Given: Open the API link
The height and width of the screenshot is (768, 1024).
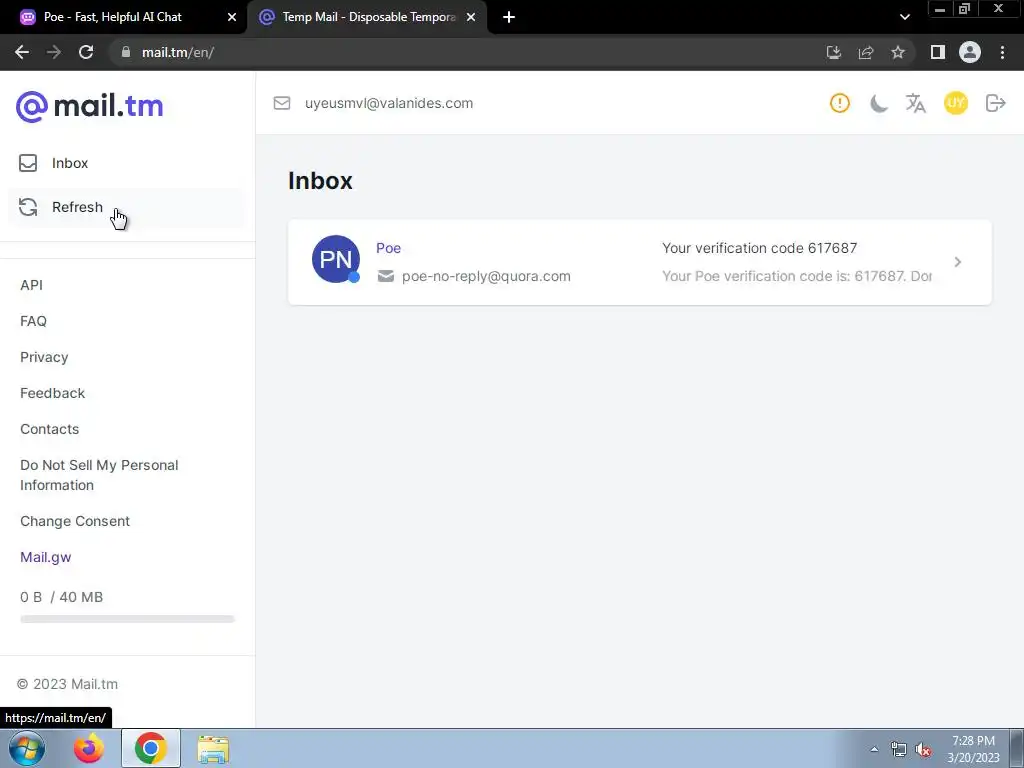Looking at the screenshot, I should 31,285.
